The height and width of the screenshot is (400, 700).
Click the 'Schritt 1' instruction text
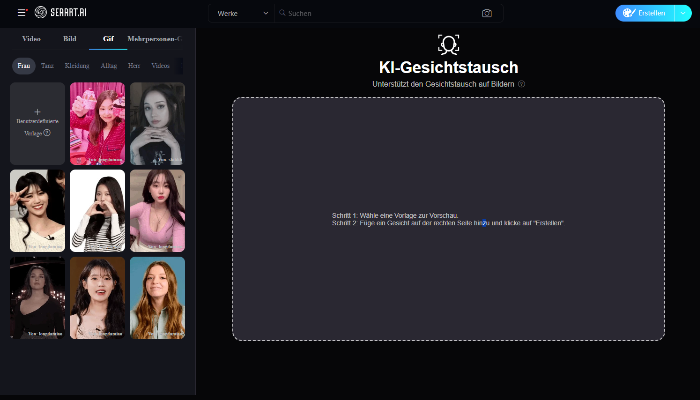pyautogui.click(x=395, y=216)
